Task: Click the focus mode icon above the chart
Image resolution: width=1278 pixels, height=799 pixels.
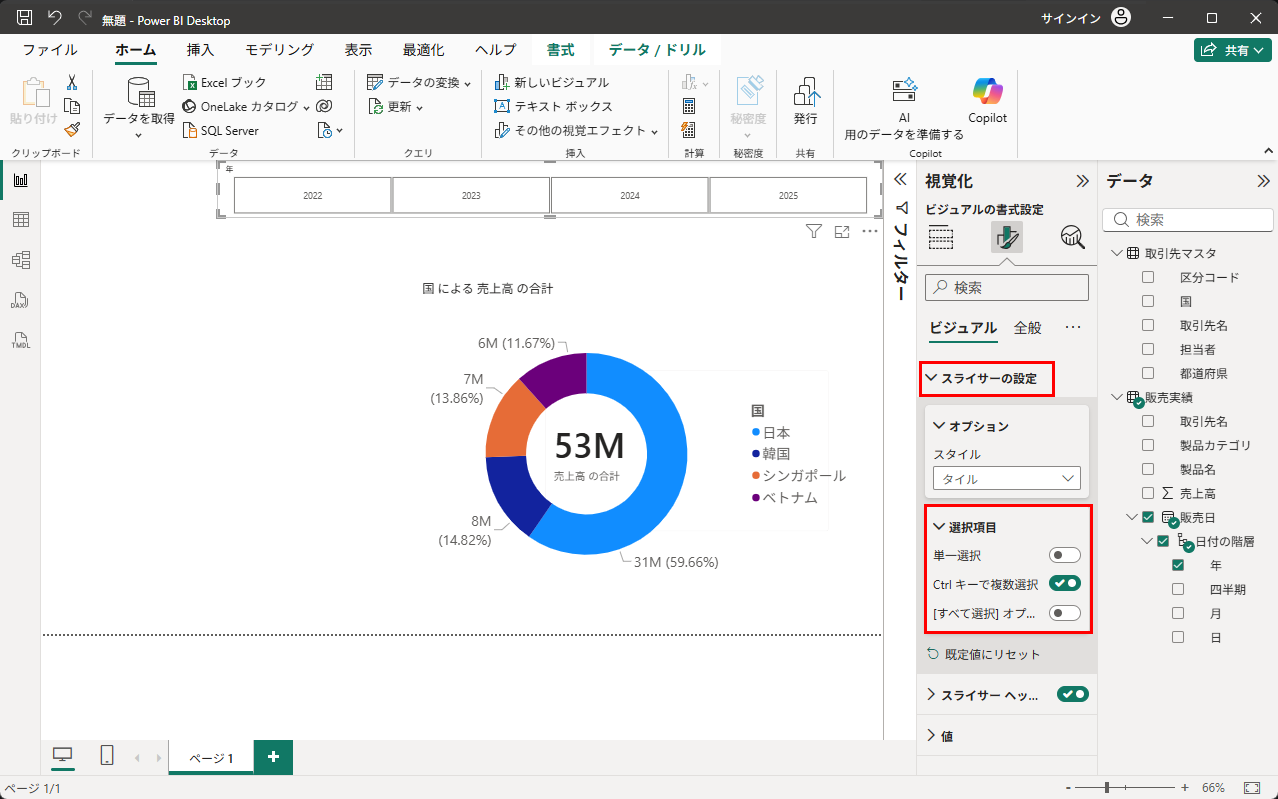Action: click(842, 232)
